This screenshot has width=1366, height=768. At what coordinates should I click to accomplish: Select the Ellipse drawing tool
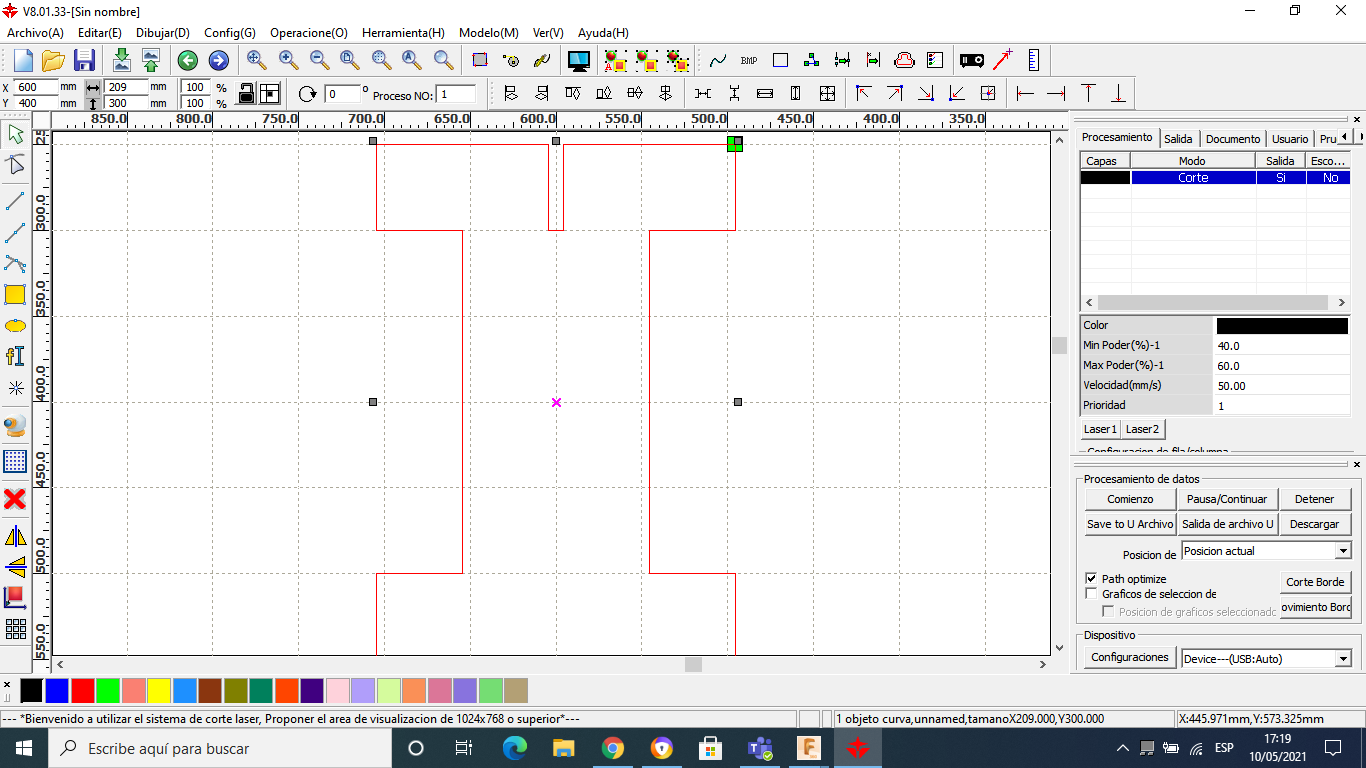(x=15, y=326)
